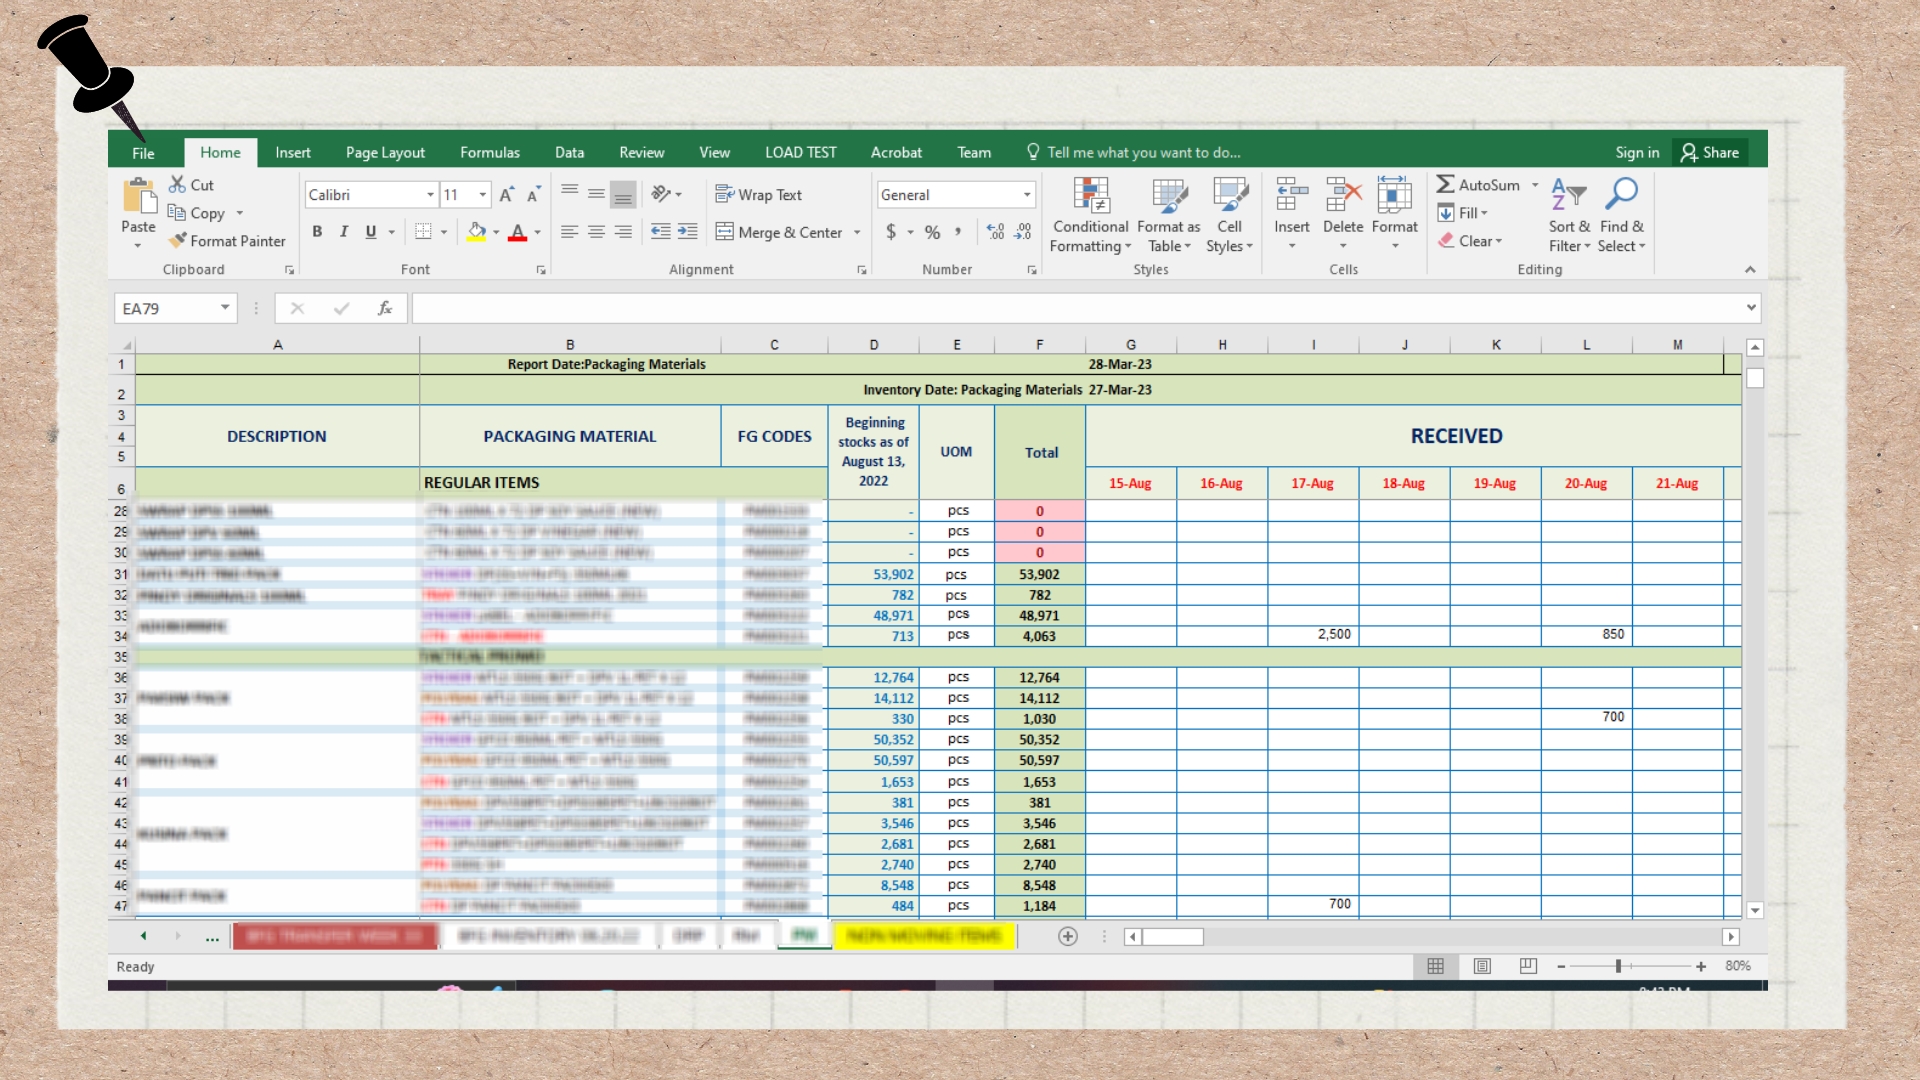Expand the Calibri font name dropdown

pos(430,195)
